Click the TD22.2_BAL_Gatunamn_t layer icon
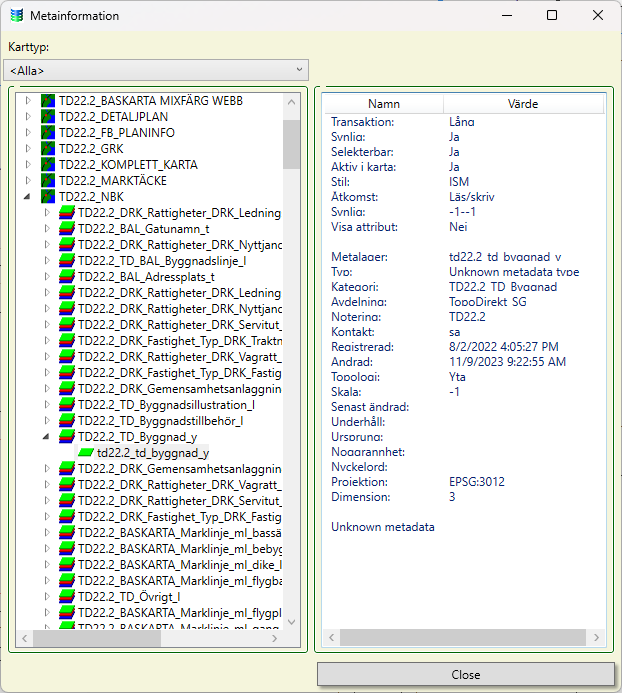Image resolution: width=622 pixels, height=693 pixels. tap(67, 229)
